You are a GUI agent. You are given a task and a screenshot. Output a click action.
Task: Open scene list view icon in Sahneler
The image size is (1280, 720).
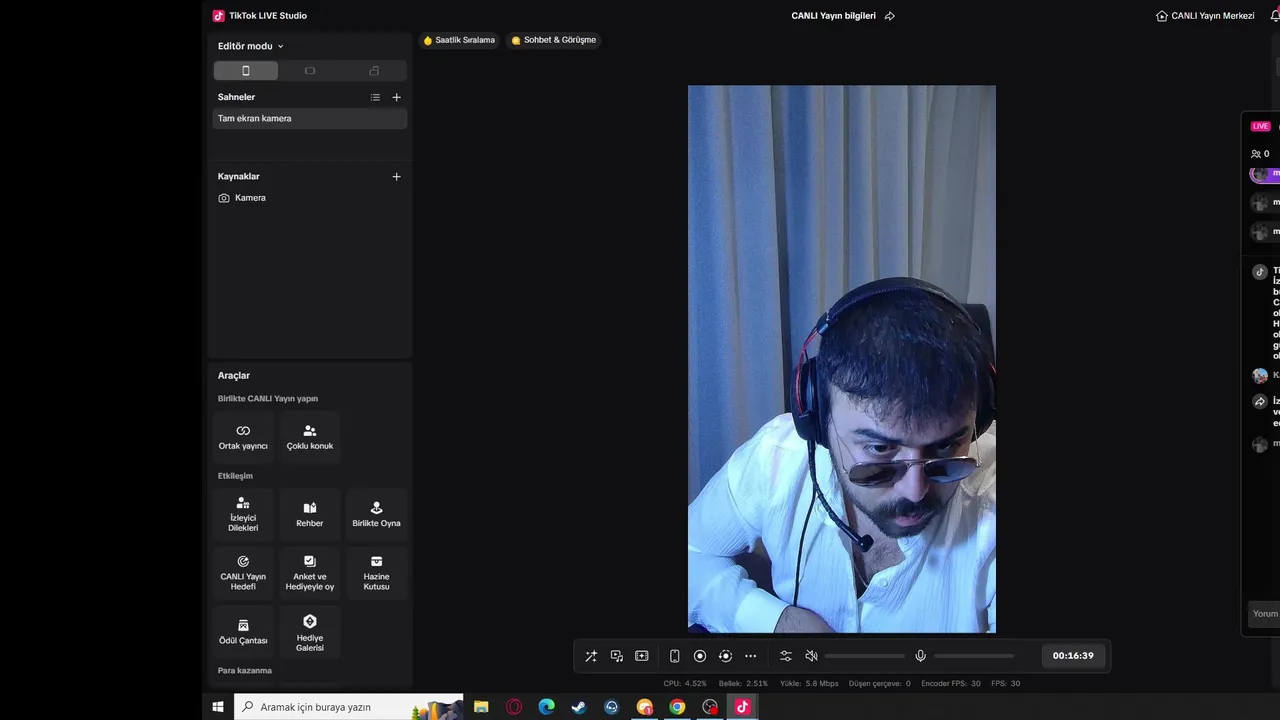(x=375, y=97)
